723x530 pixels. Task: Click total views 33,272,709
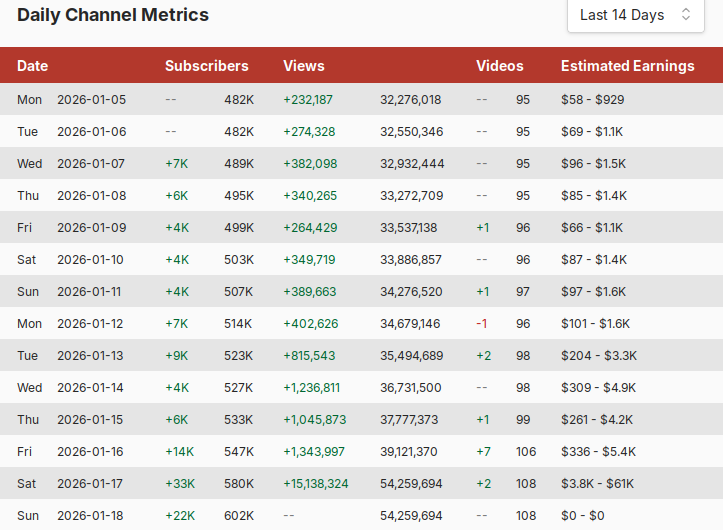(411, 196)
